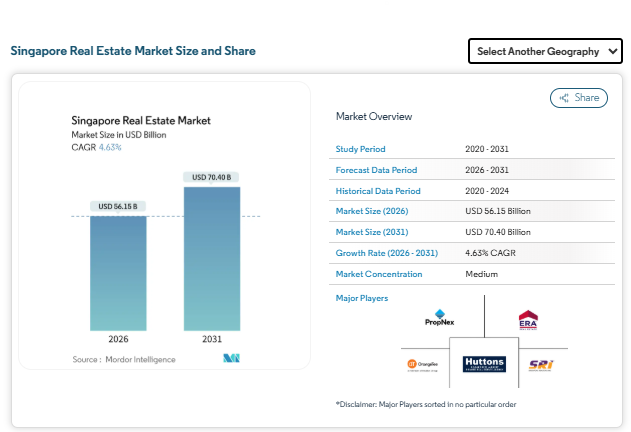Click the USD 56.15 B bar label
The width and height of the screenshot is (631, 432).
click(118, 207)
